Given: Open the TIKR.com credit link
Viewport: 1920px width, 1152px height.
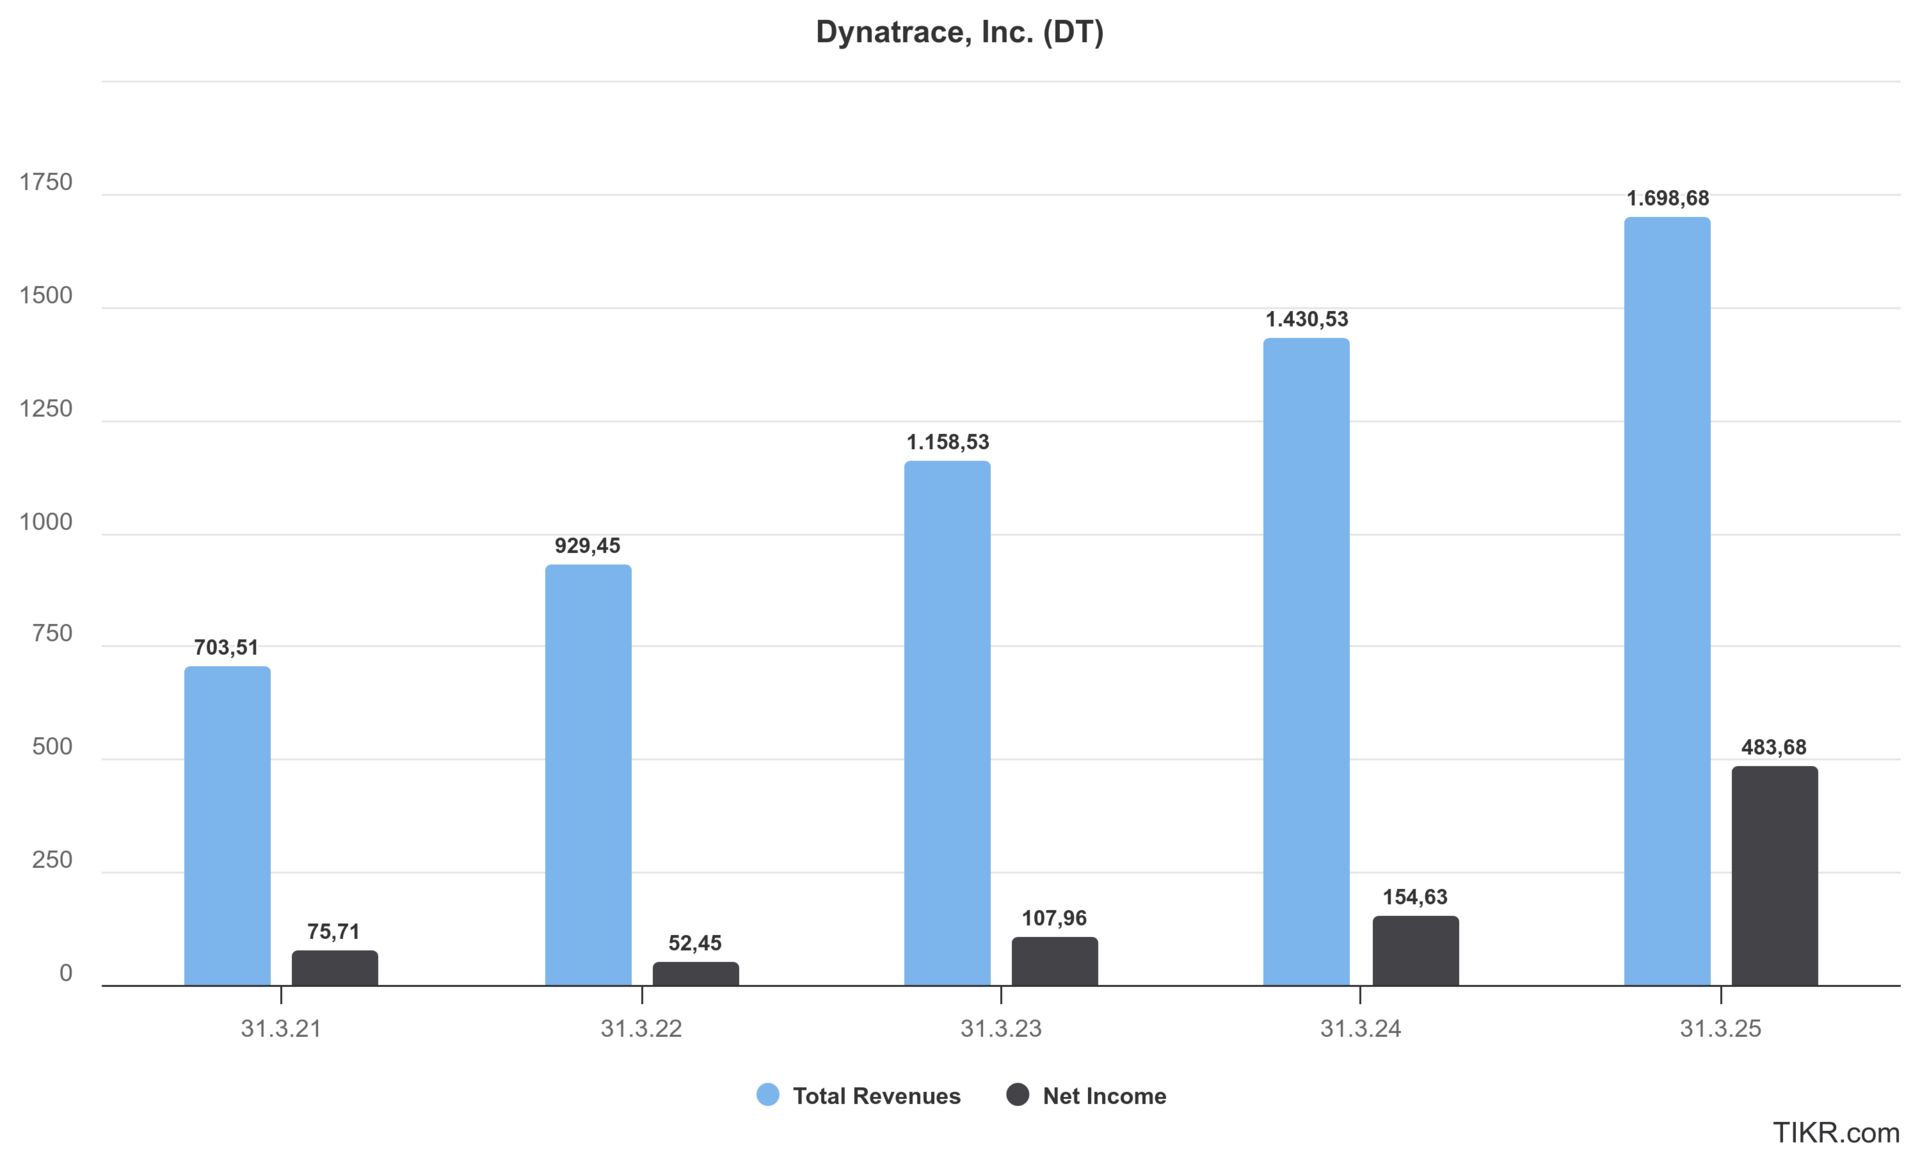Looking at the screenshot, I should coord(1835,1133).
